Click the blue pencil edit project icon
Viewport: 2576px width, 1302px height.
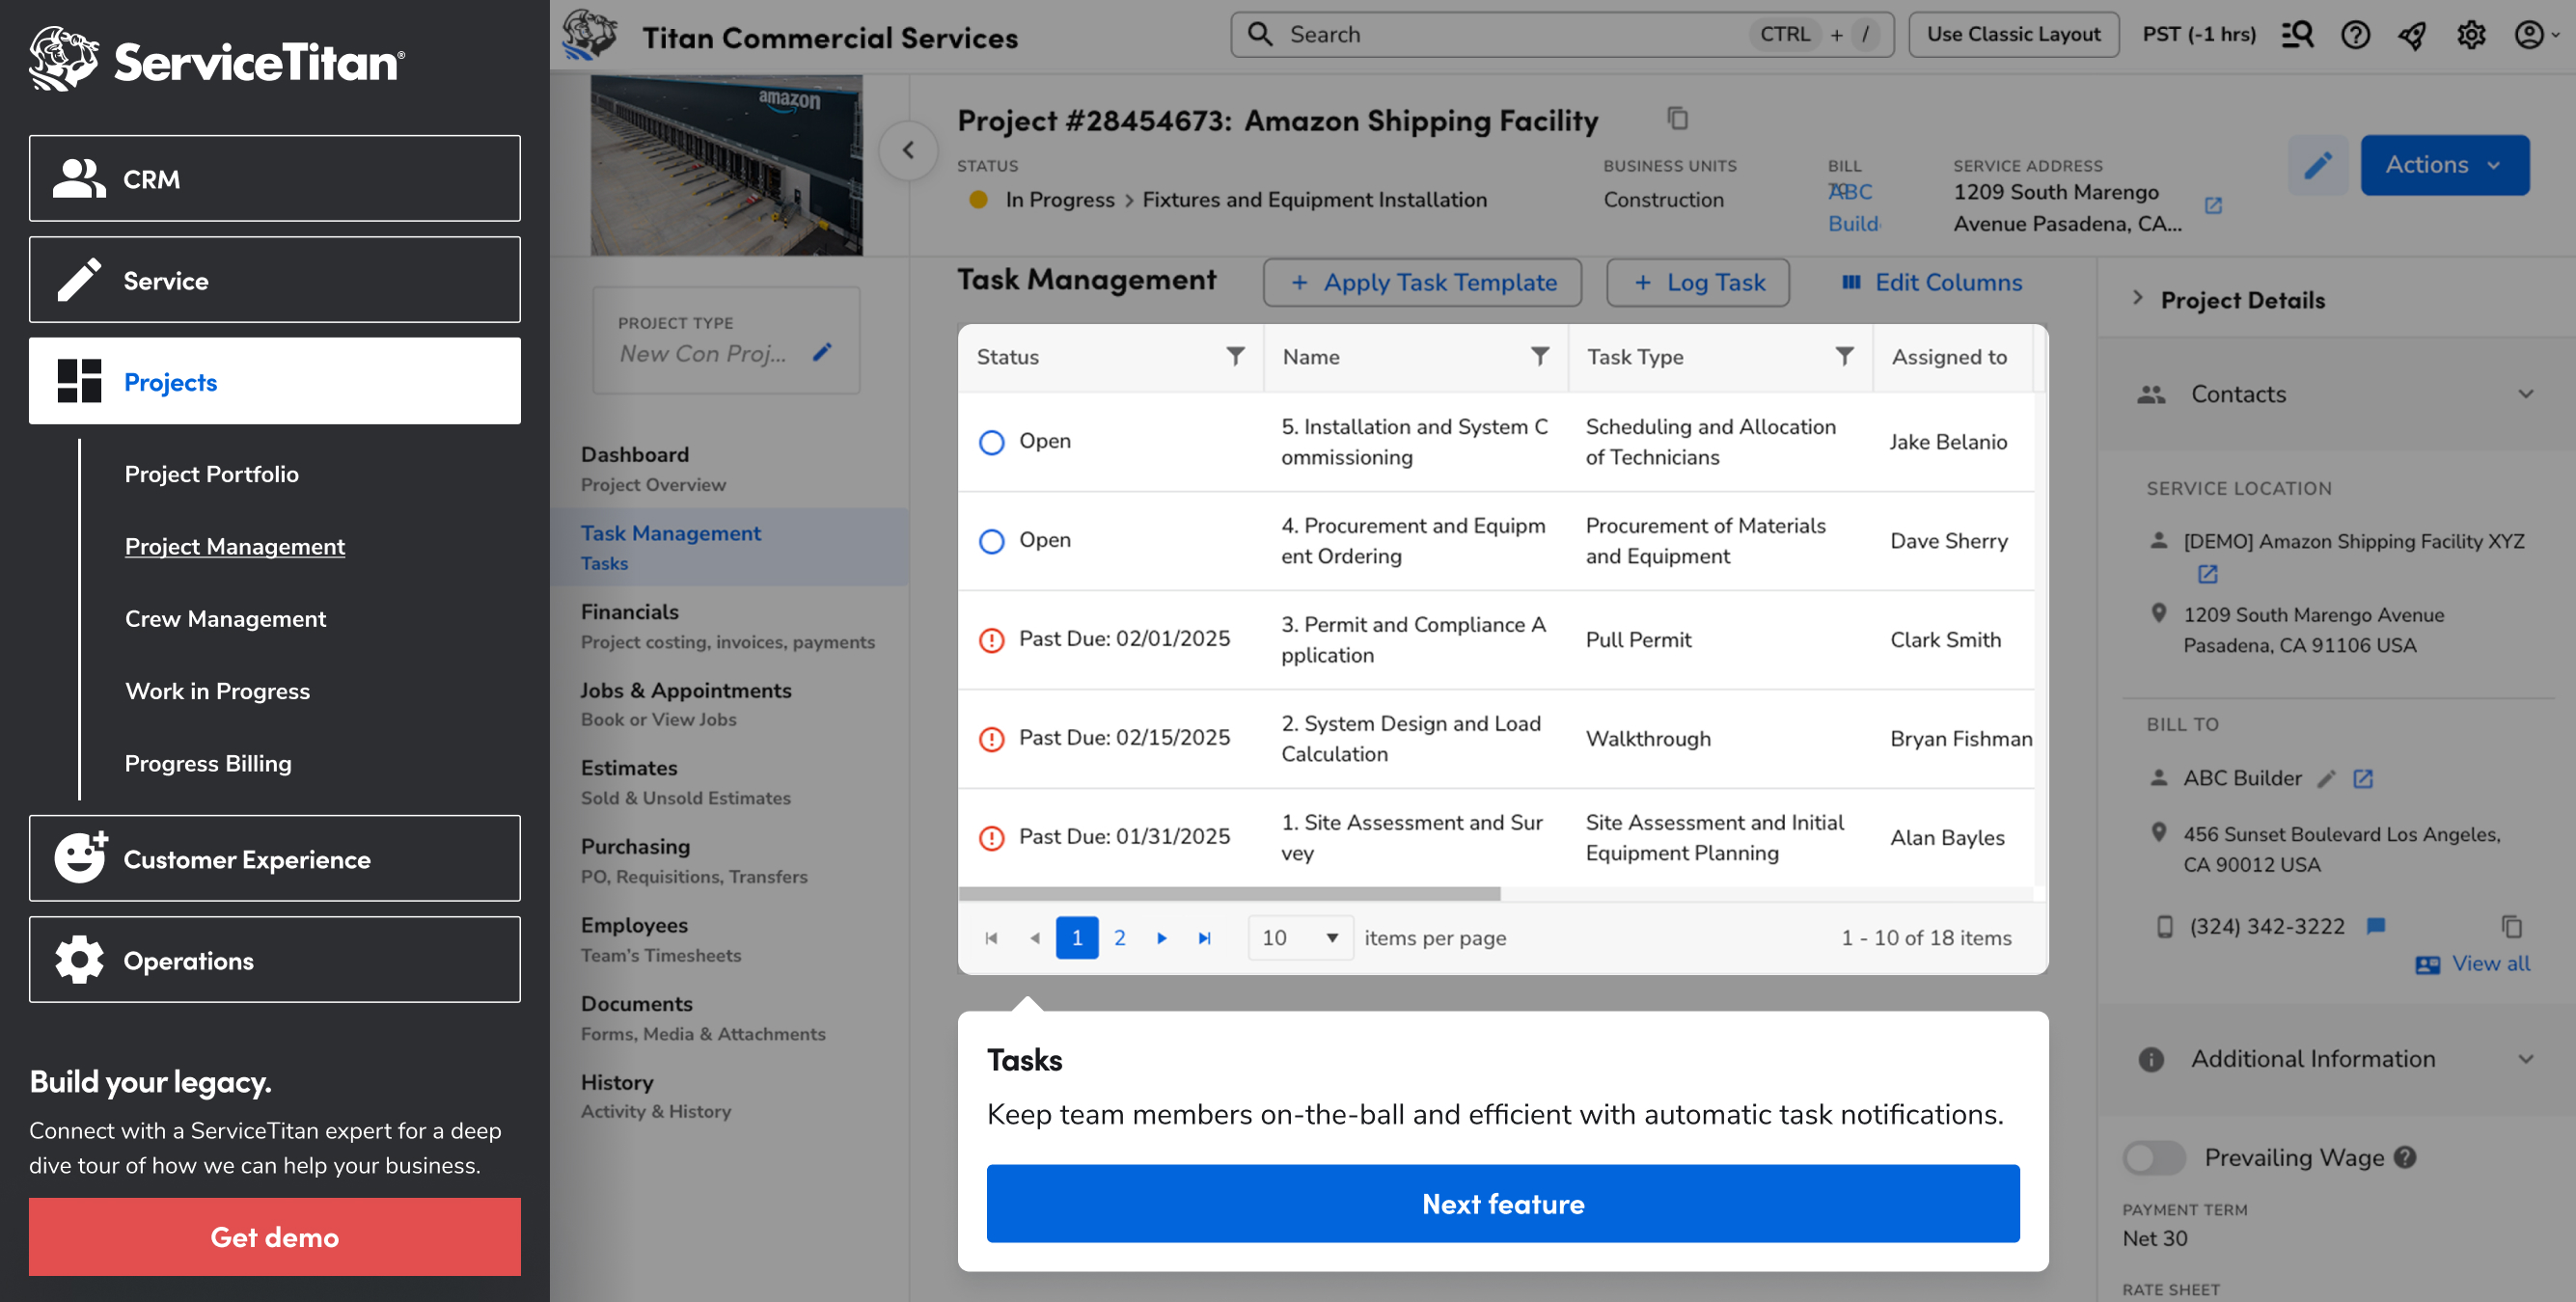[x=2317, y=165]
